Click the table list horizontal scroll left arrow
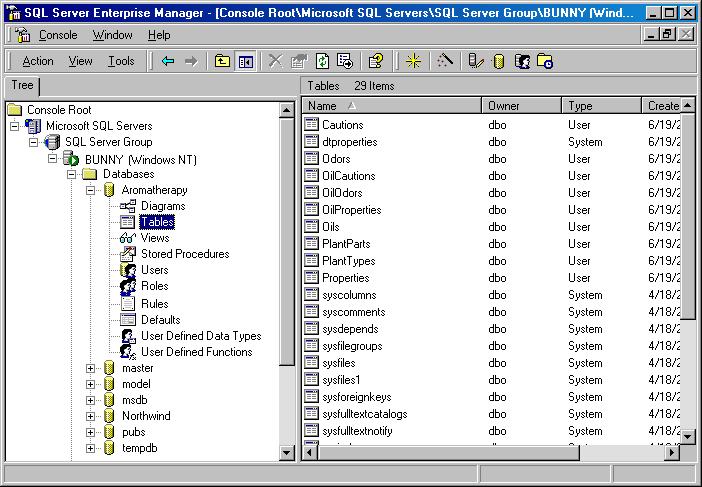The height and width of the screenshot is (487, 702). (x=310, y=453)
